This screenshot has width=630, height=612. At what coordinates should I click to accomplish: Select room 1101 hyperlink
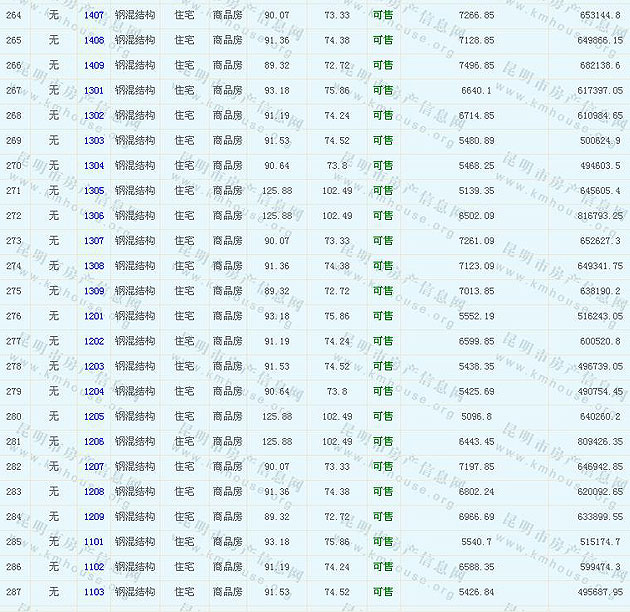94,541
